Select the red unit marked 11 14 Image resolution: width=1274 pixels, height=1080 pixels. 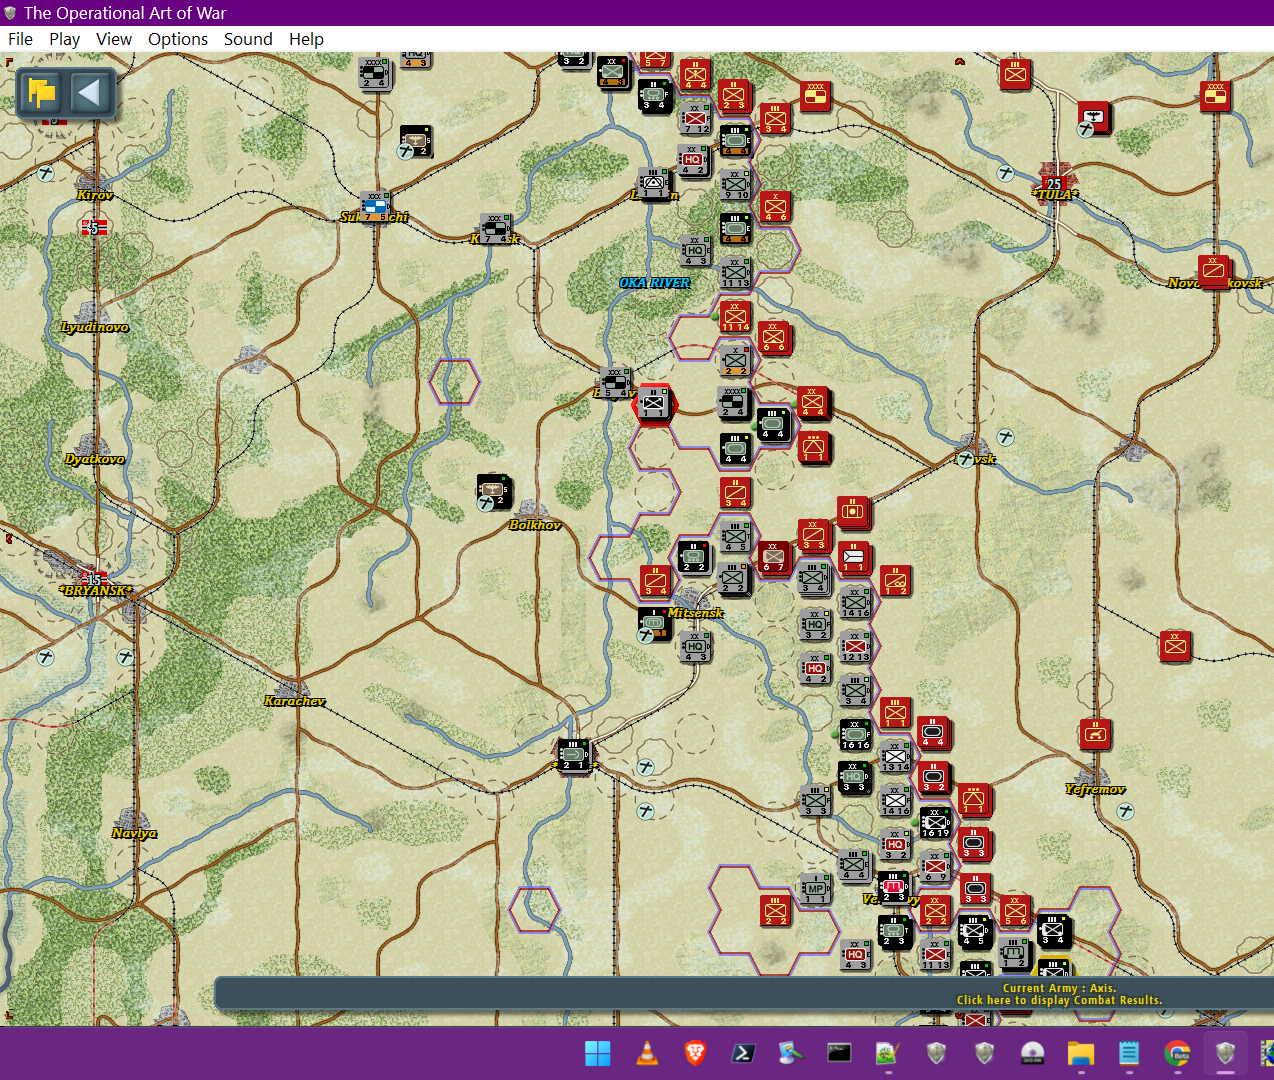pyautogui.click(x=735, y=316)
